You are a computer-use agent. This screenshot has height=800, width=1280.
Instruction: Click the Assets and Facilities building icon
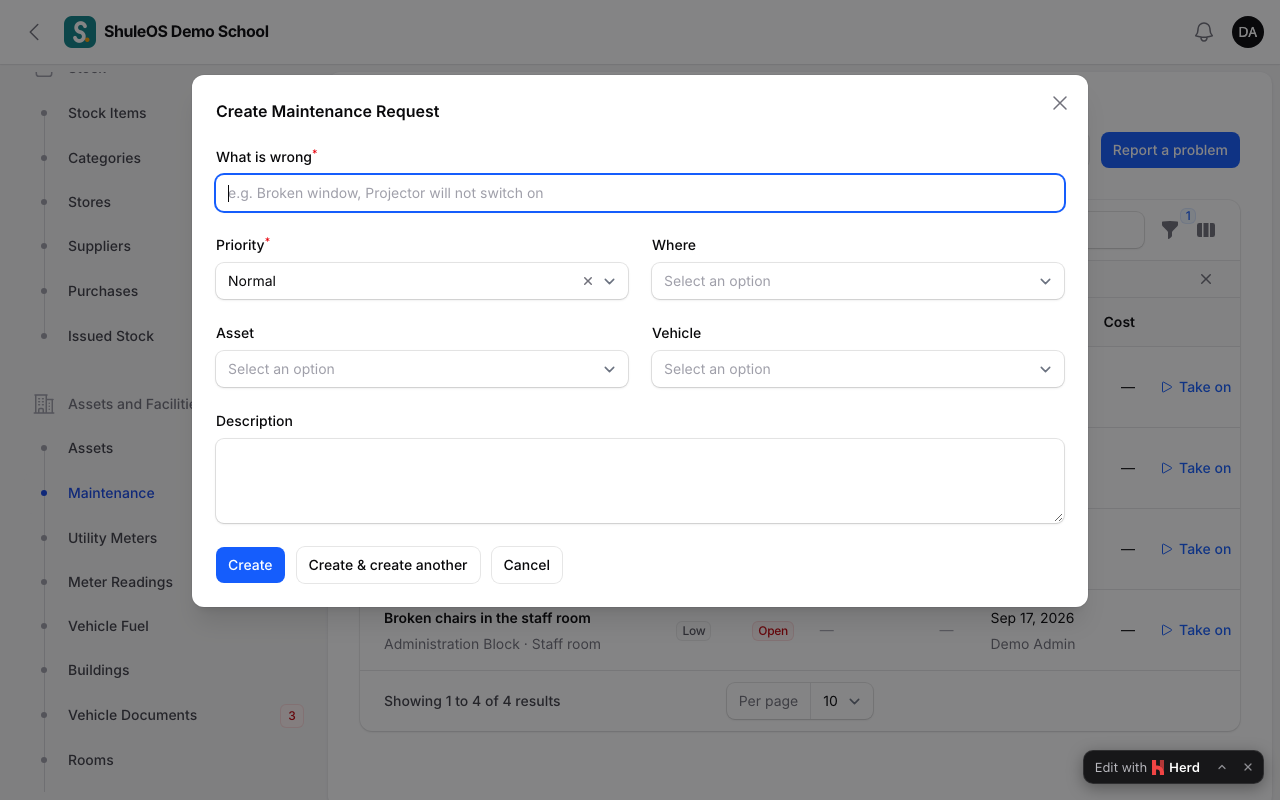44,404
